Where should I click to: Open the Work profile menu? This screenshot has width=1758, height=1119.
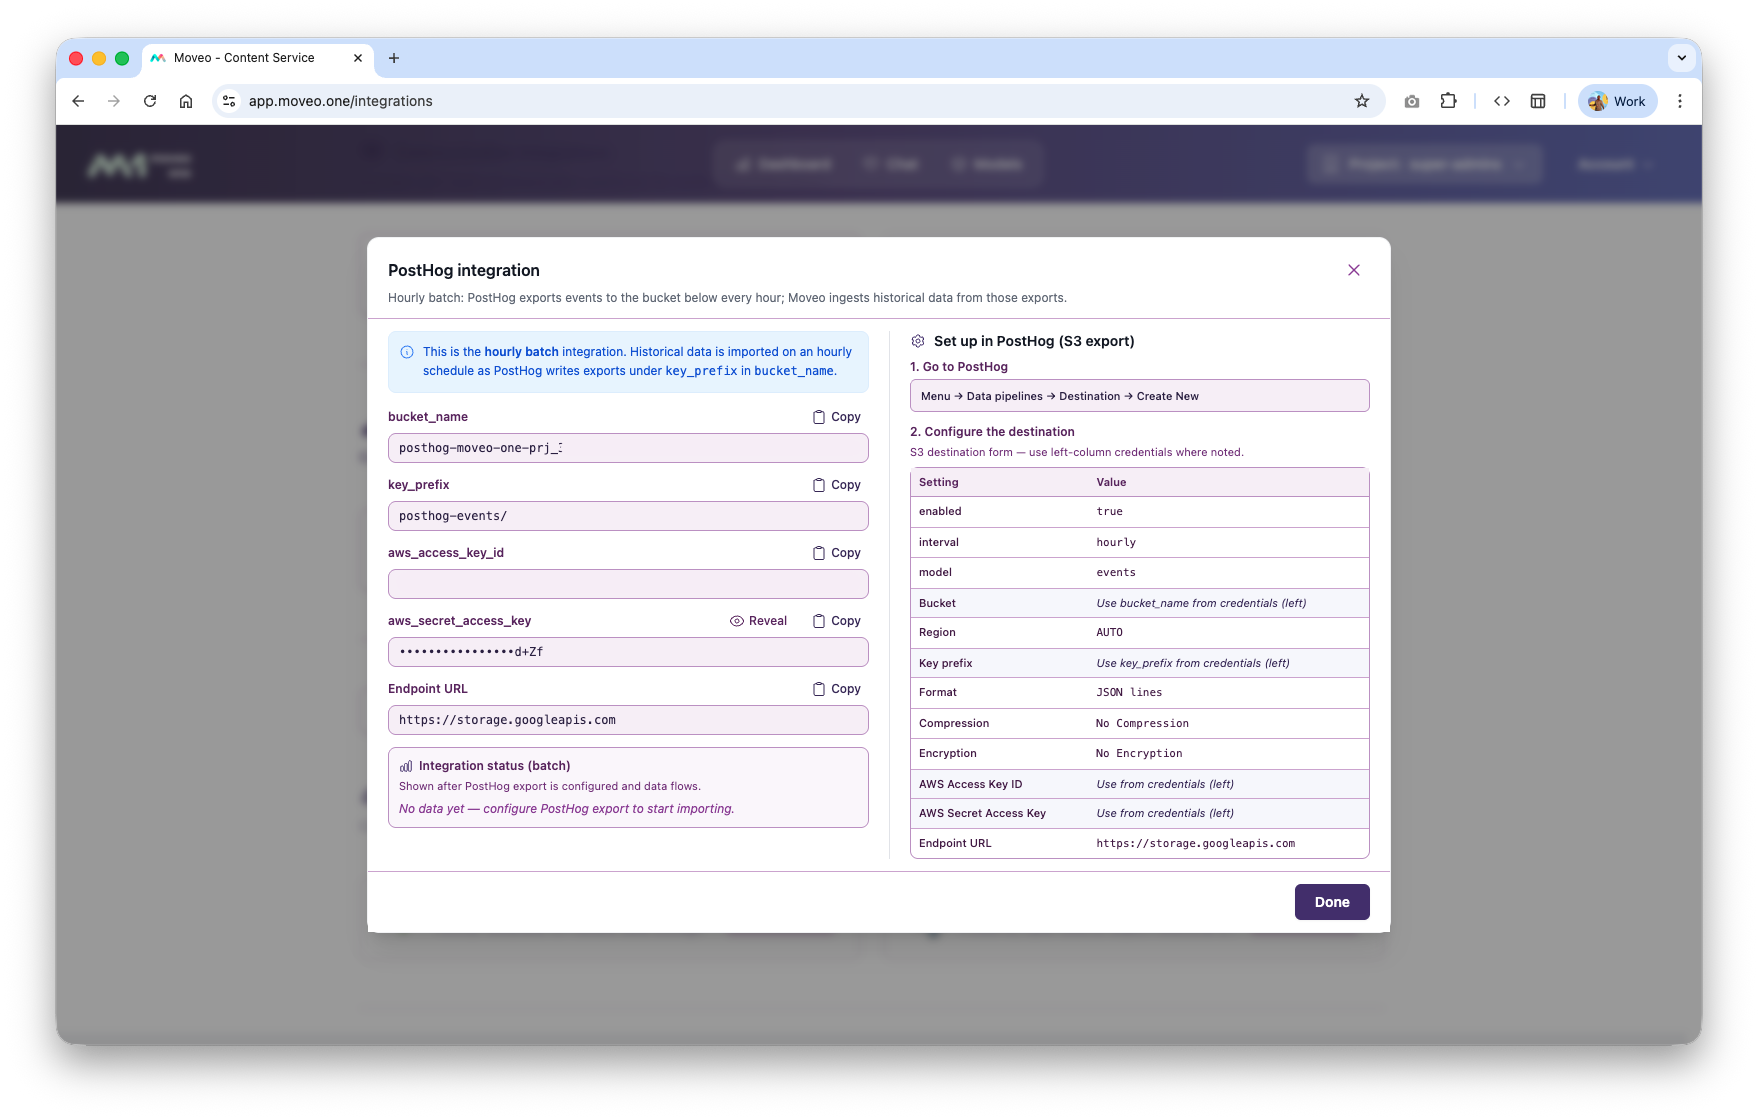[x=1617, y=101]
